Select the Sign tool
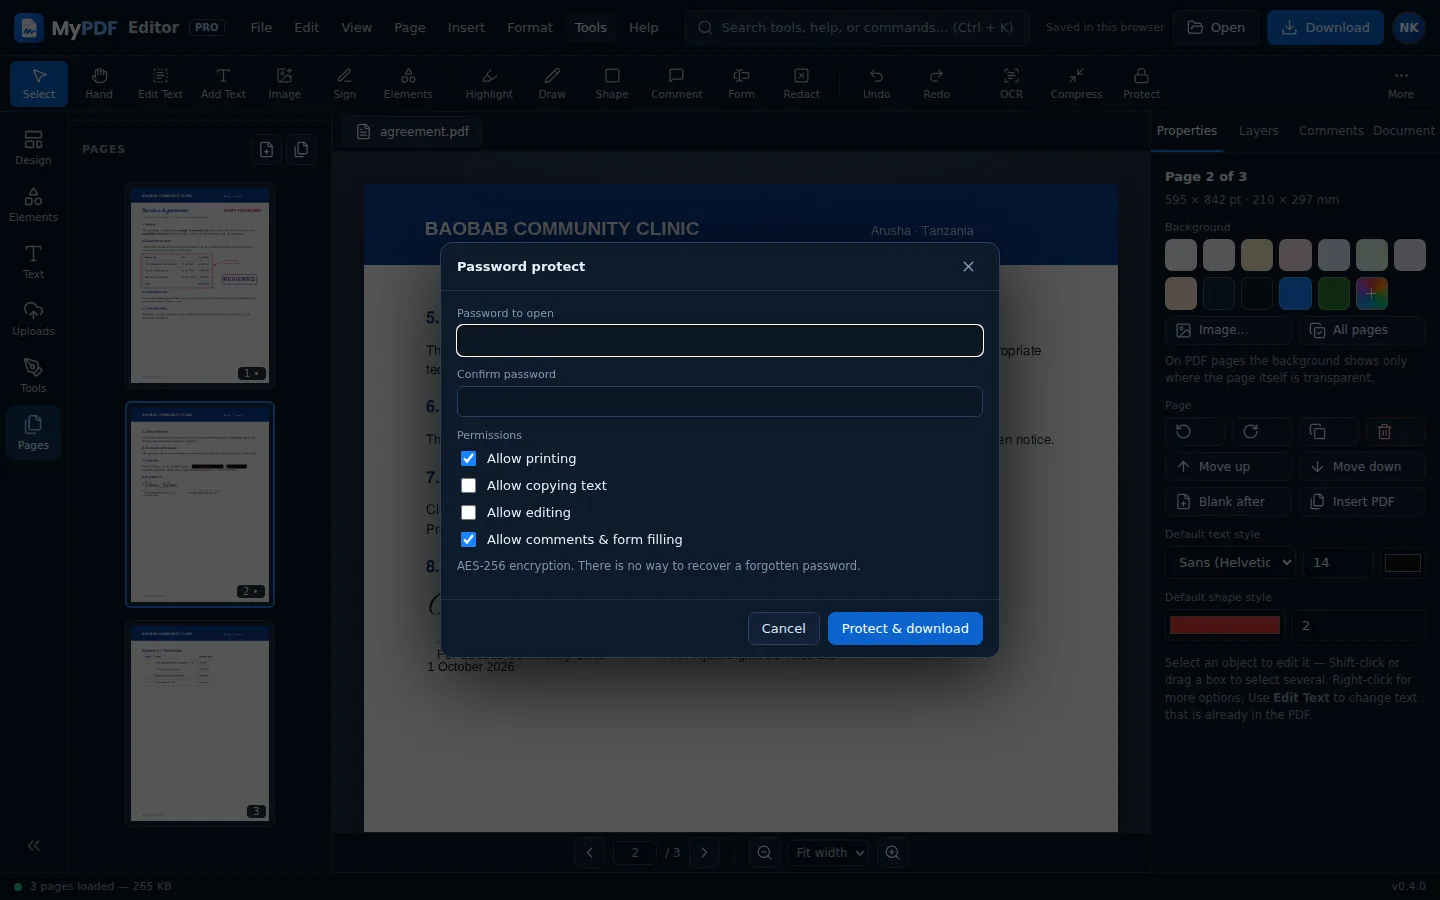Screen dimensions: 1440x900 (x=345, y=83)
